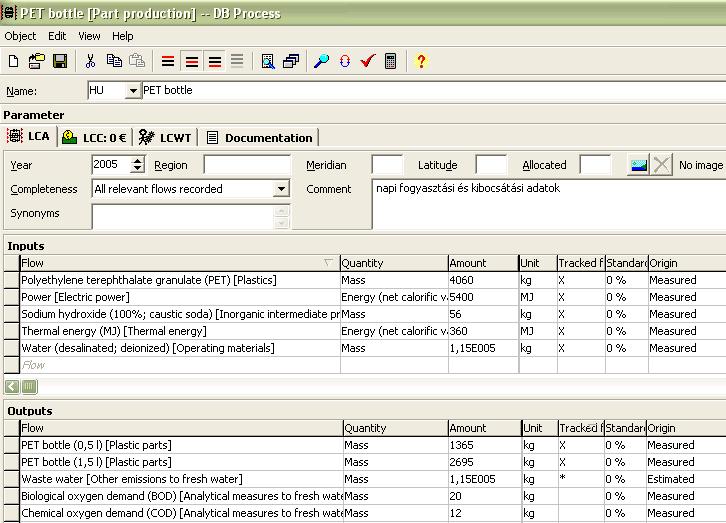
Task: Click the New document toolbar icon
Action: (13, 61)
